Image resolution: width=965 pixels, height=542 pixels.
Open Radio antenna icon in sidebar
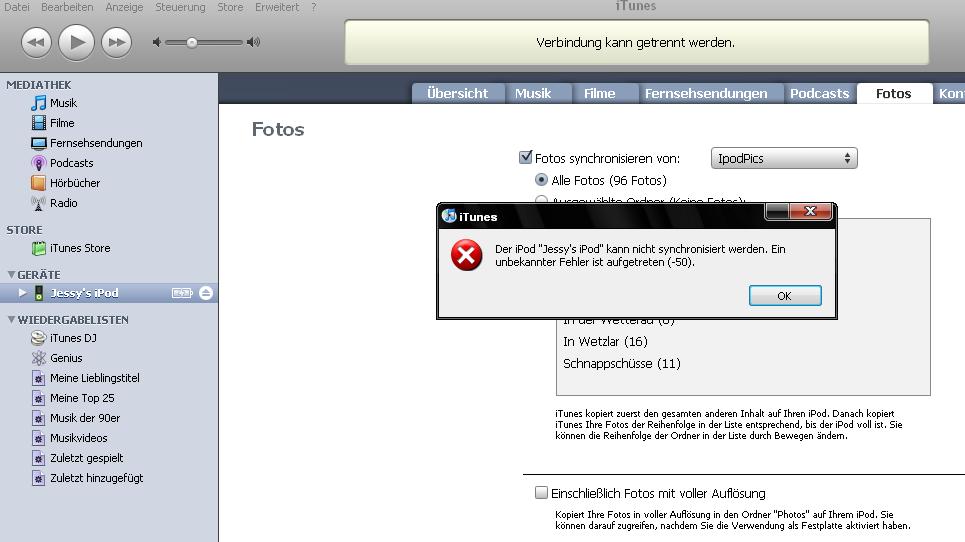39,203
